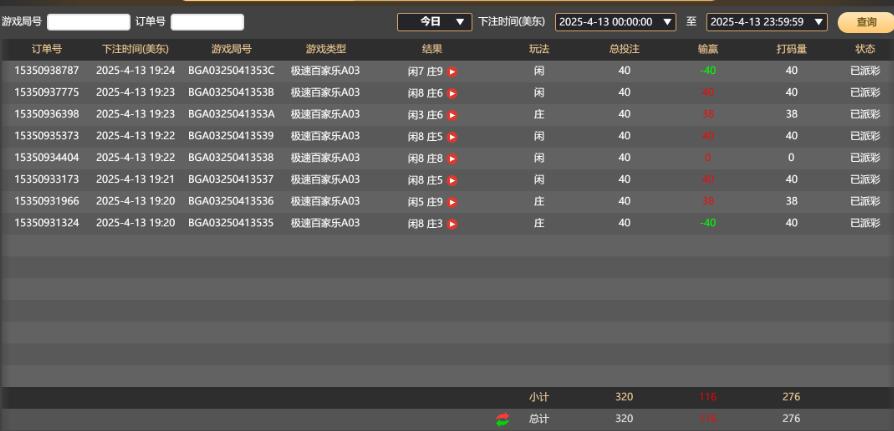Click the 查询 search button
Image resolution: width=894 pixels, height=431 pixels.
(866, 21)
